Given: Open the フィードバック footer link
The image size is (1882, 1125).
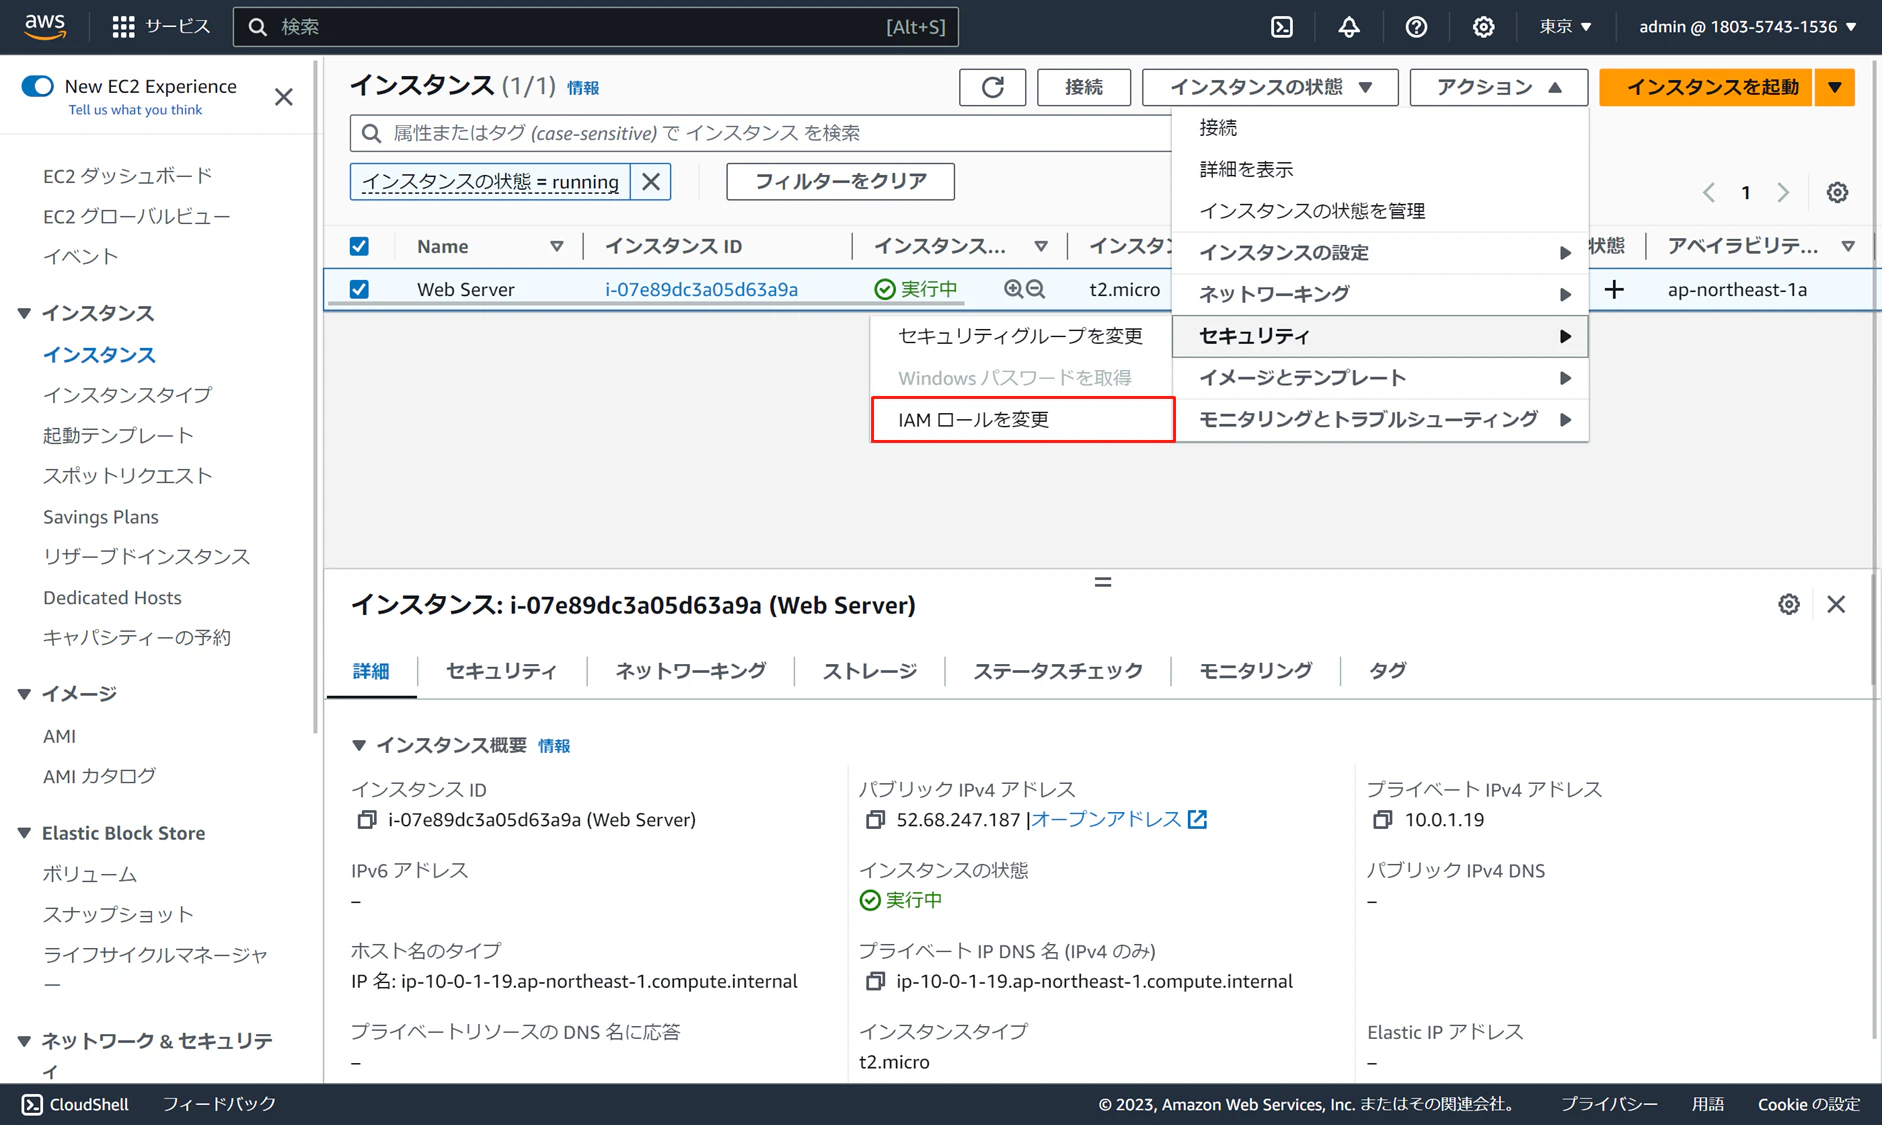Looking at the screenshot, I should click(x=219, y=1104).
